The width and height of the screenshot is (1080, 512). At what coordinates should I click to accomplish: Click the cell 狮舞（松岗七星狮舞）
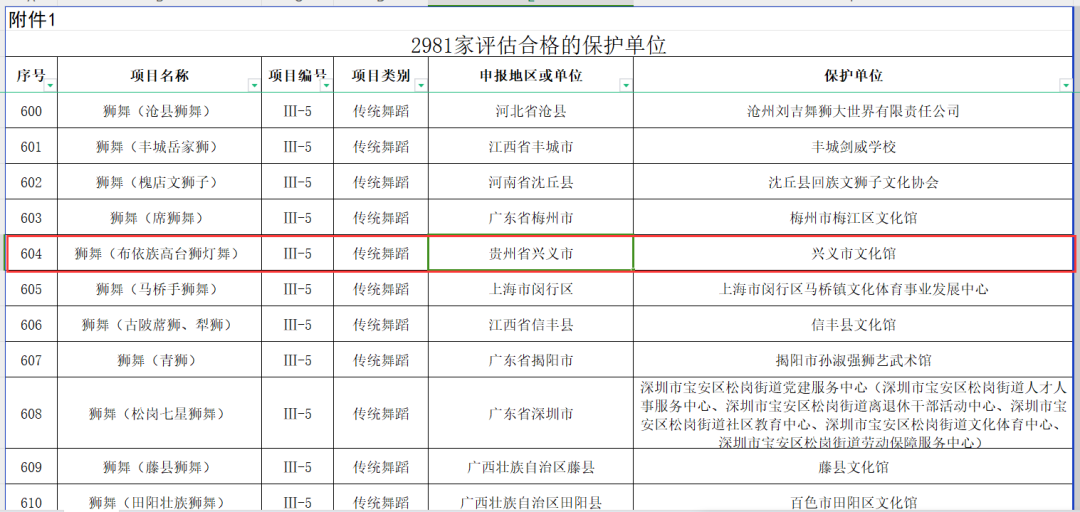point(159,413)
